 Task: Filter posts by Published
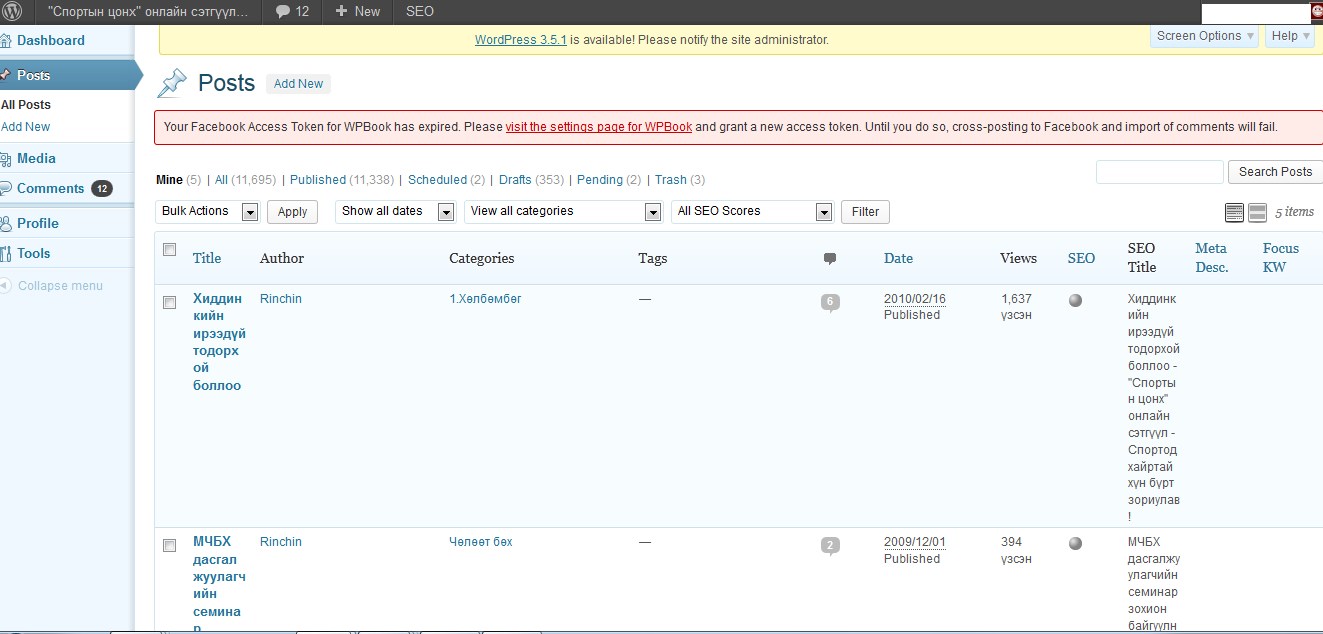click(x=318, y=180)
